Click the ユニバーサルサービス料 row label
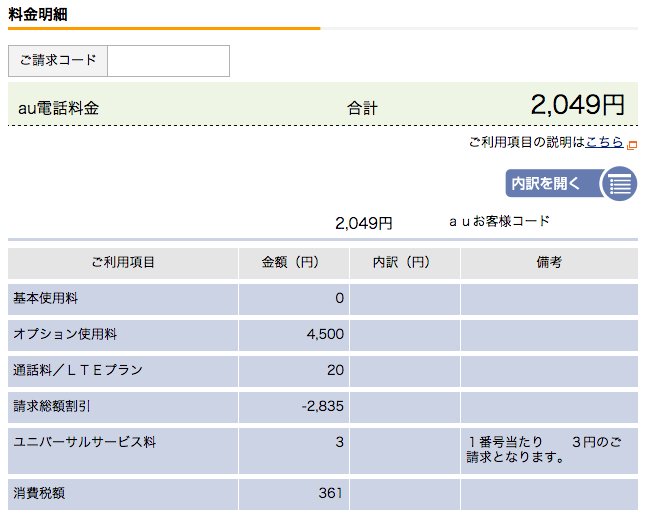 84,442
